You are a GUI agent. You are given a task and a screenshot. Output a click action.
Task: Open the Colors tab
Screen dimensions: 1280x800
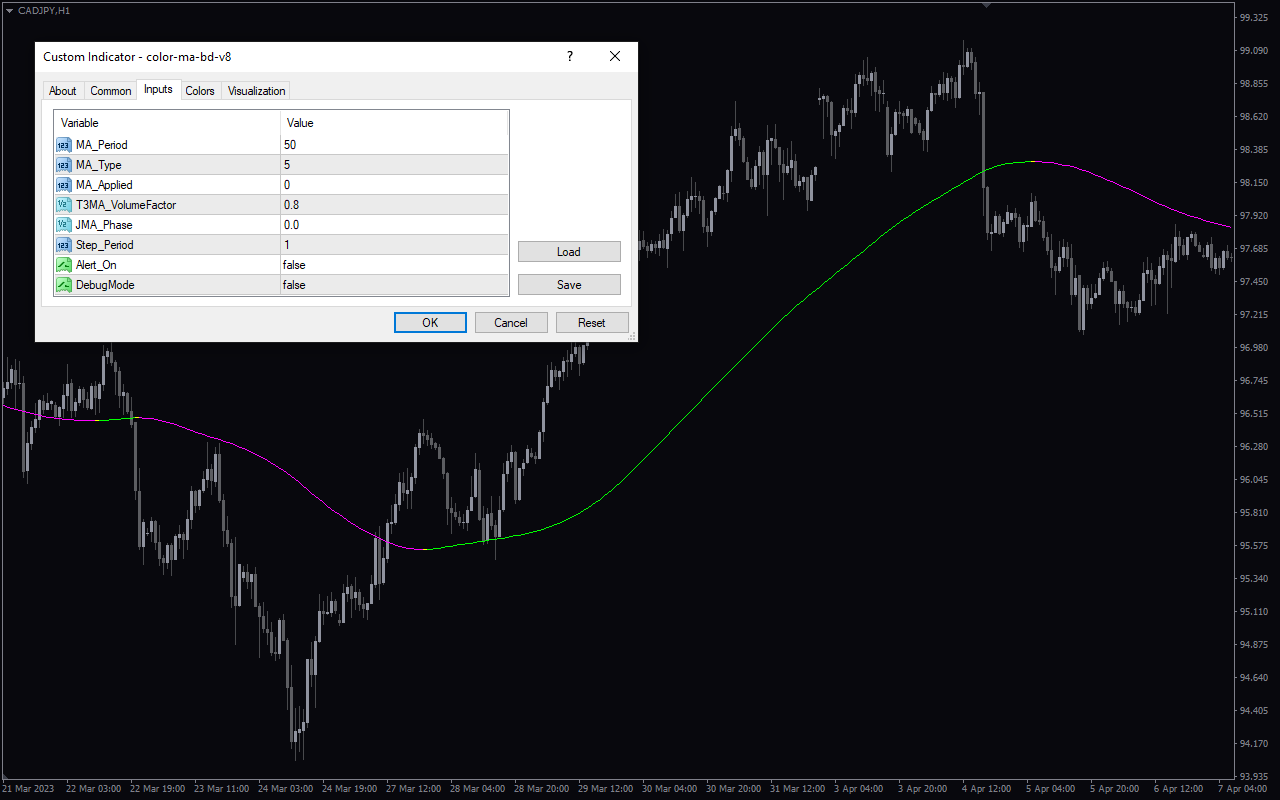pyautogui.click(x=200, y=91)
